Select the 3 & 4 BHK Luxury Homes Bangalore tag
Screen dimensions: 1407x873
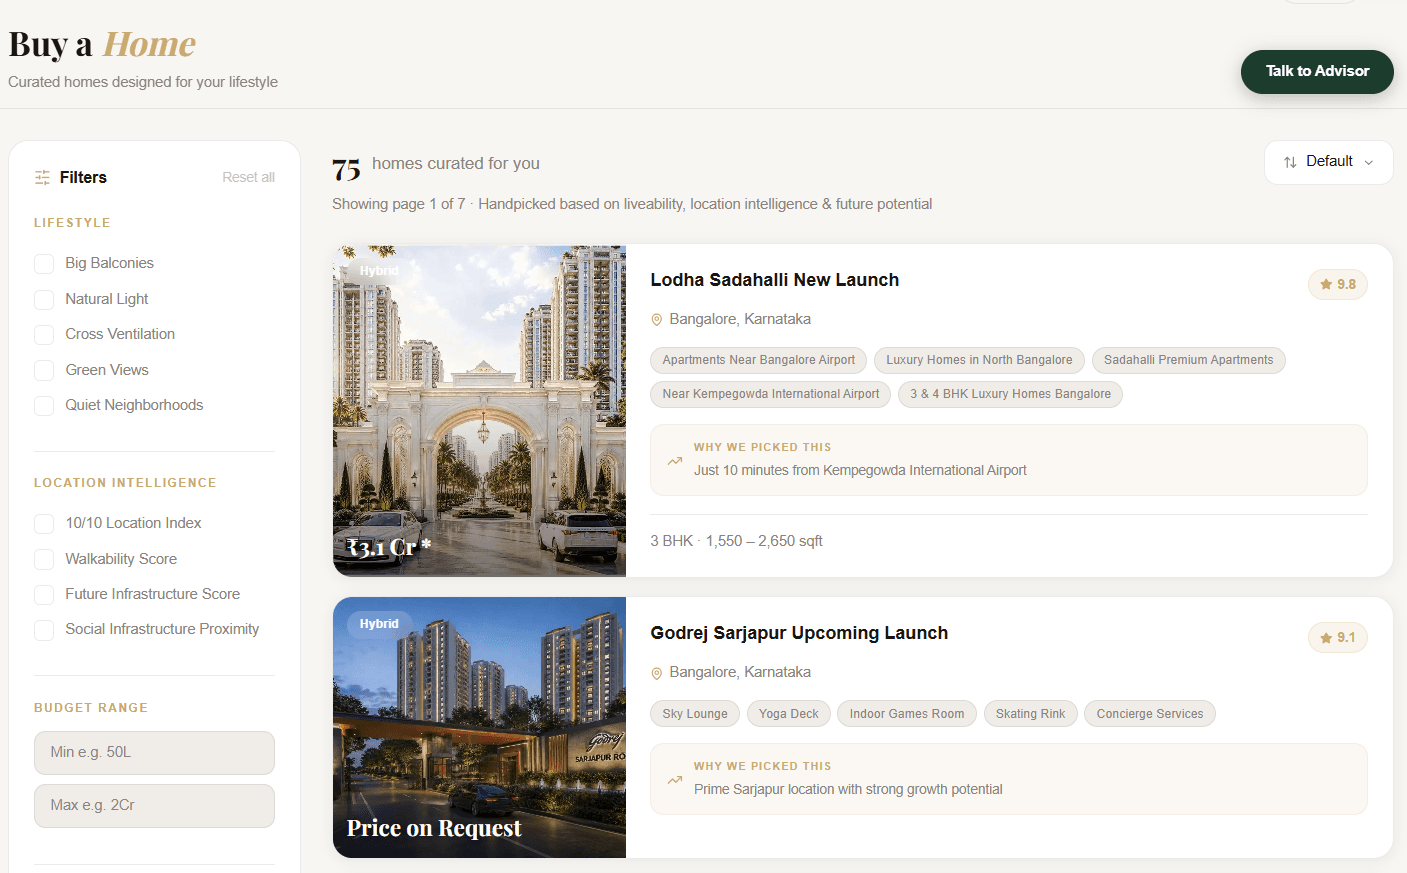click(x=1010, y=394)
